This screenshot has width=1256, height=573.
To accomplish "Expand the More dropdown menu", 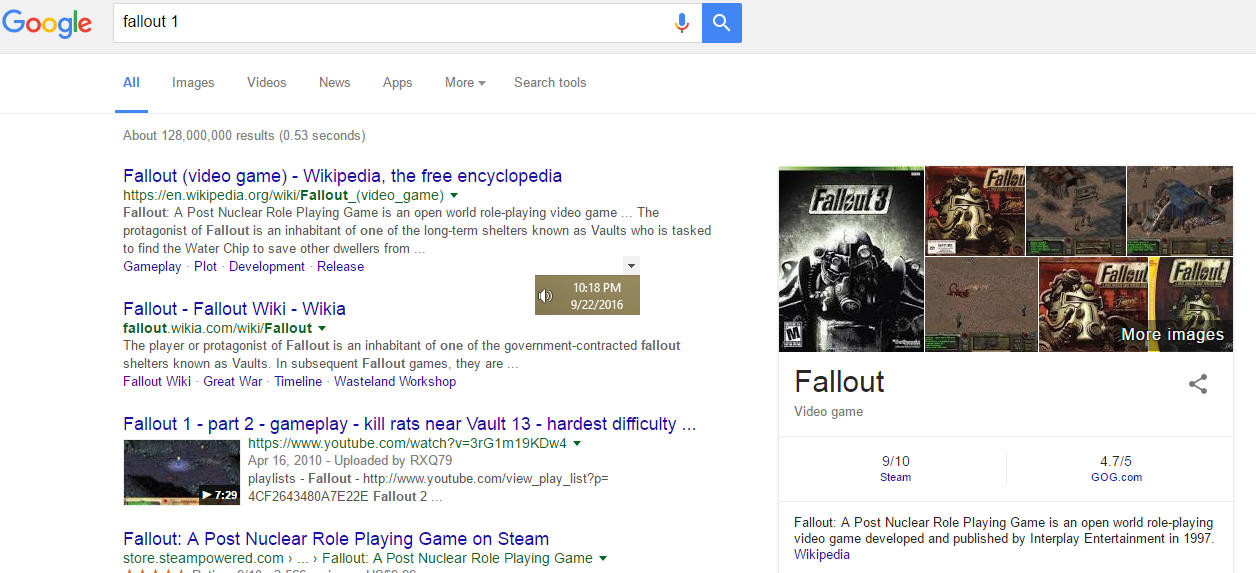I will click(x=465, y=83).
